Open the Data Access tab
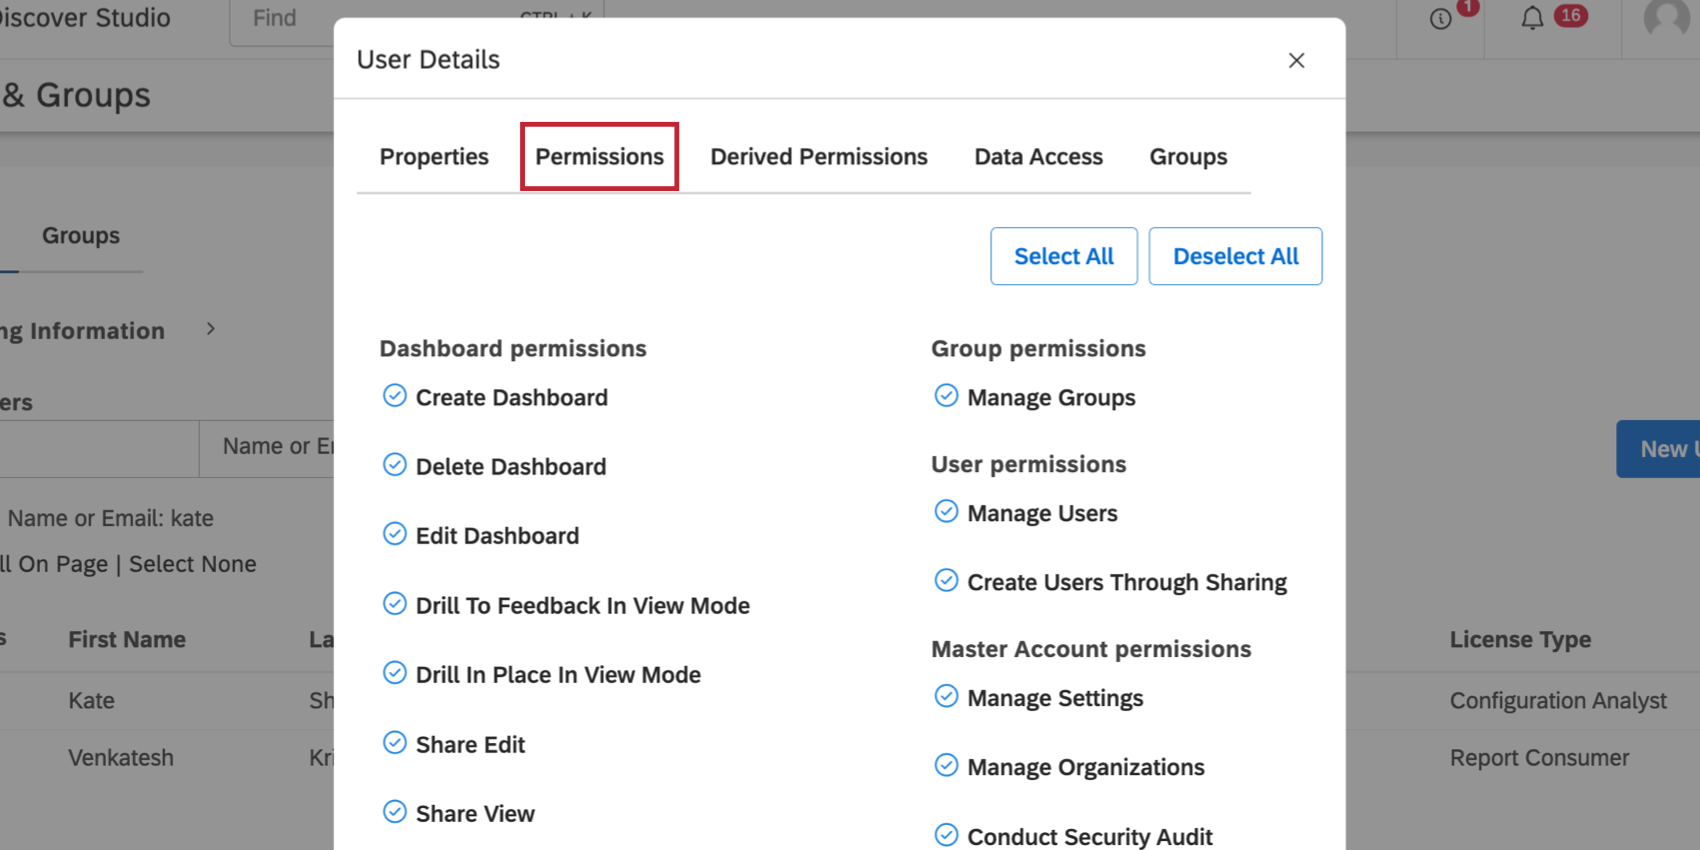1700x850 pixels. point(1038,157)
